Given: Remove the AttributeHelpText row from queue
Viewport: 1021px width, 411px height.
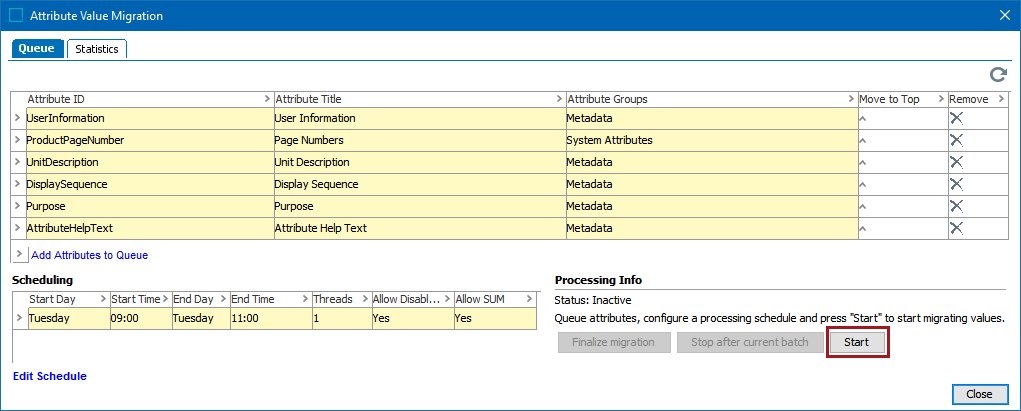Looking at the screenshot, I should [956, 228].
